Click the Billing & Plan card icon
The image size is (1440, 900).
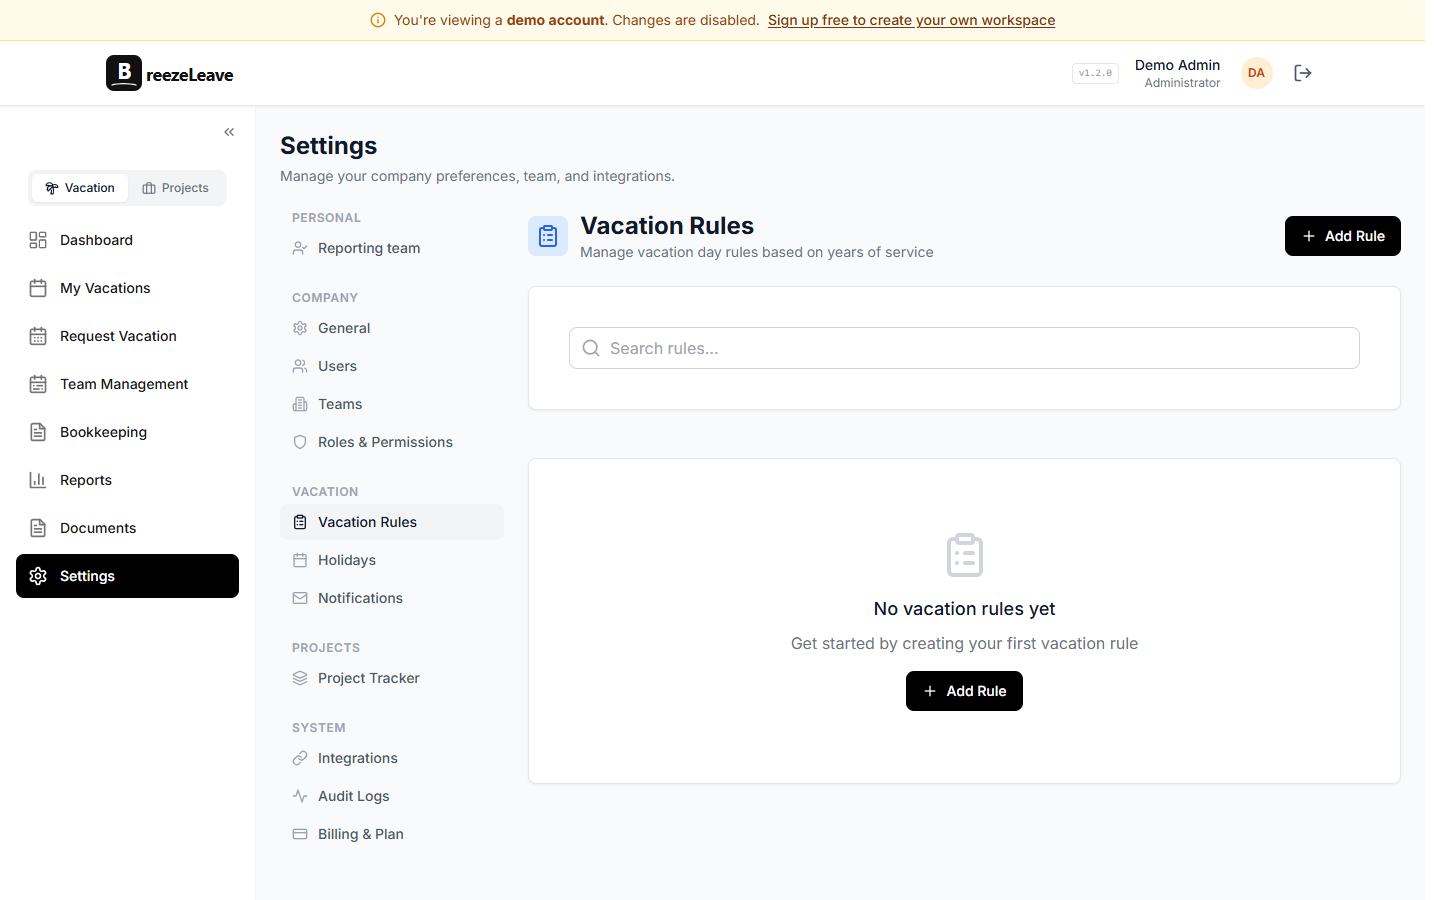click(x=300, y=834)
